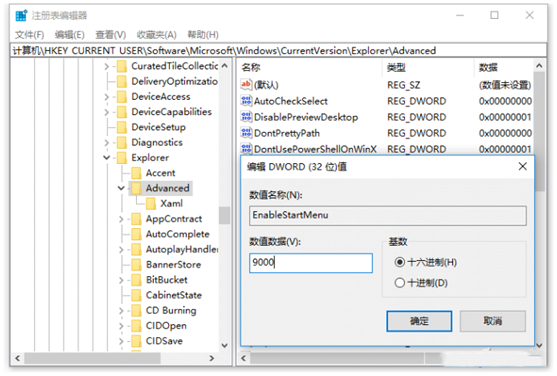Expand the DeviceCapabilities tree node

[107, 112]
